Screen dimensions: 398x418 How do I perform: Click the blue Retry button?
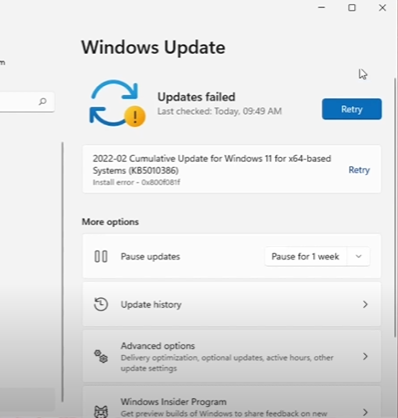click(352, 109)
